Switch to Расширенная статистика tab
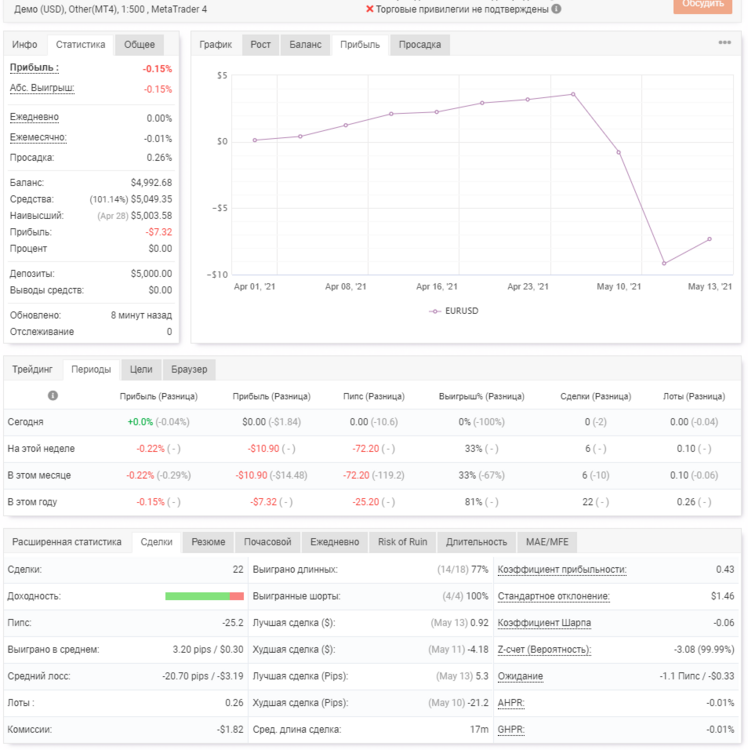 tap(67, 542)
